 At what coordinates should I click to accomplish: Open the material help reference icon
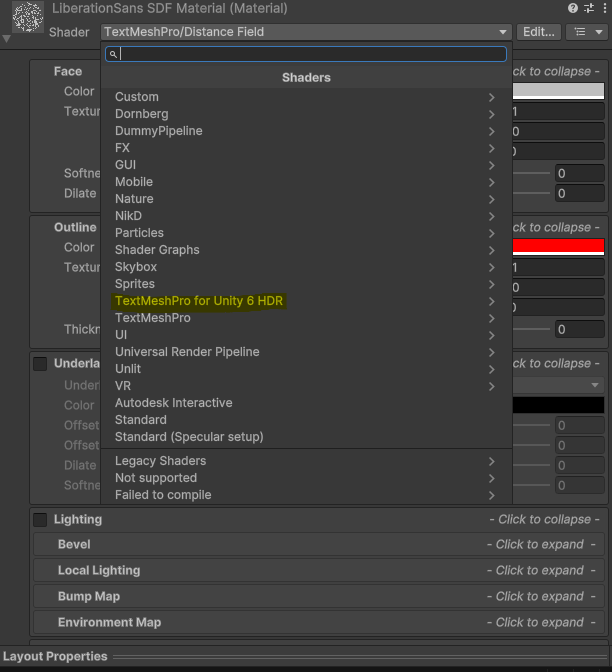(573, 8)
